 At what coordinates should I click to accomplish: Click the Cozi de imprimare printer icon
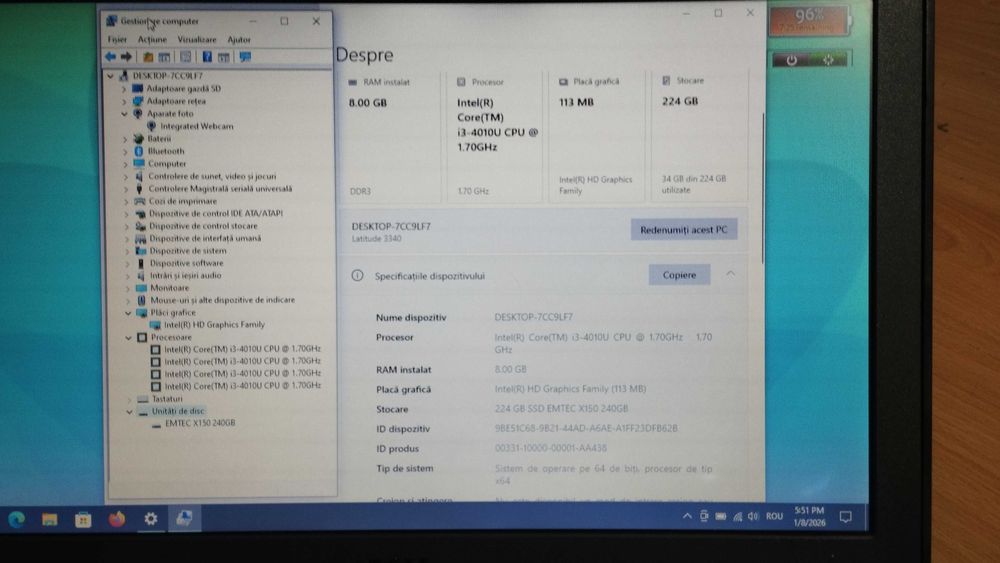pos(140,201)
